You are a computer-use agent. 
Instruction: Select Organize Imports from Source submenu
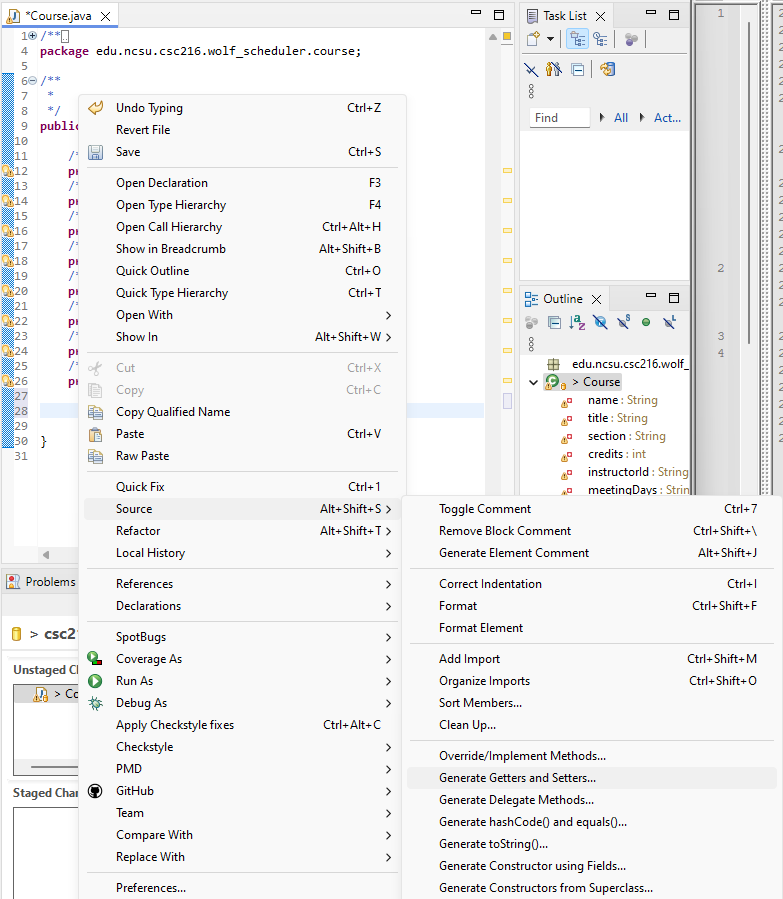484,681
